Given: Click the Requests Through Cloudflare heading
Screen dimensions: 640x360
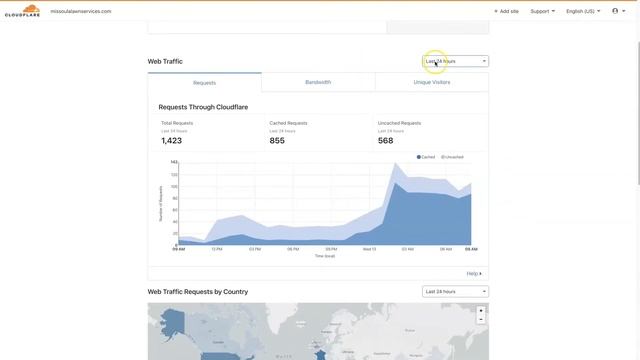Looking at the screenshot, I should [x=203, y=107].
